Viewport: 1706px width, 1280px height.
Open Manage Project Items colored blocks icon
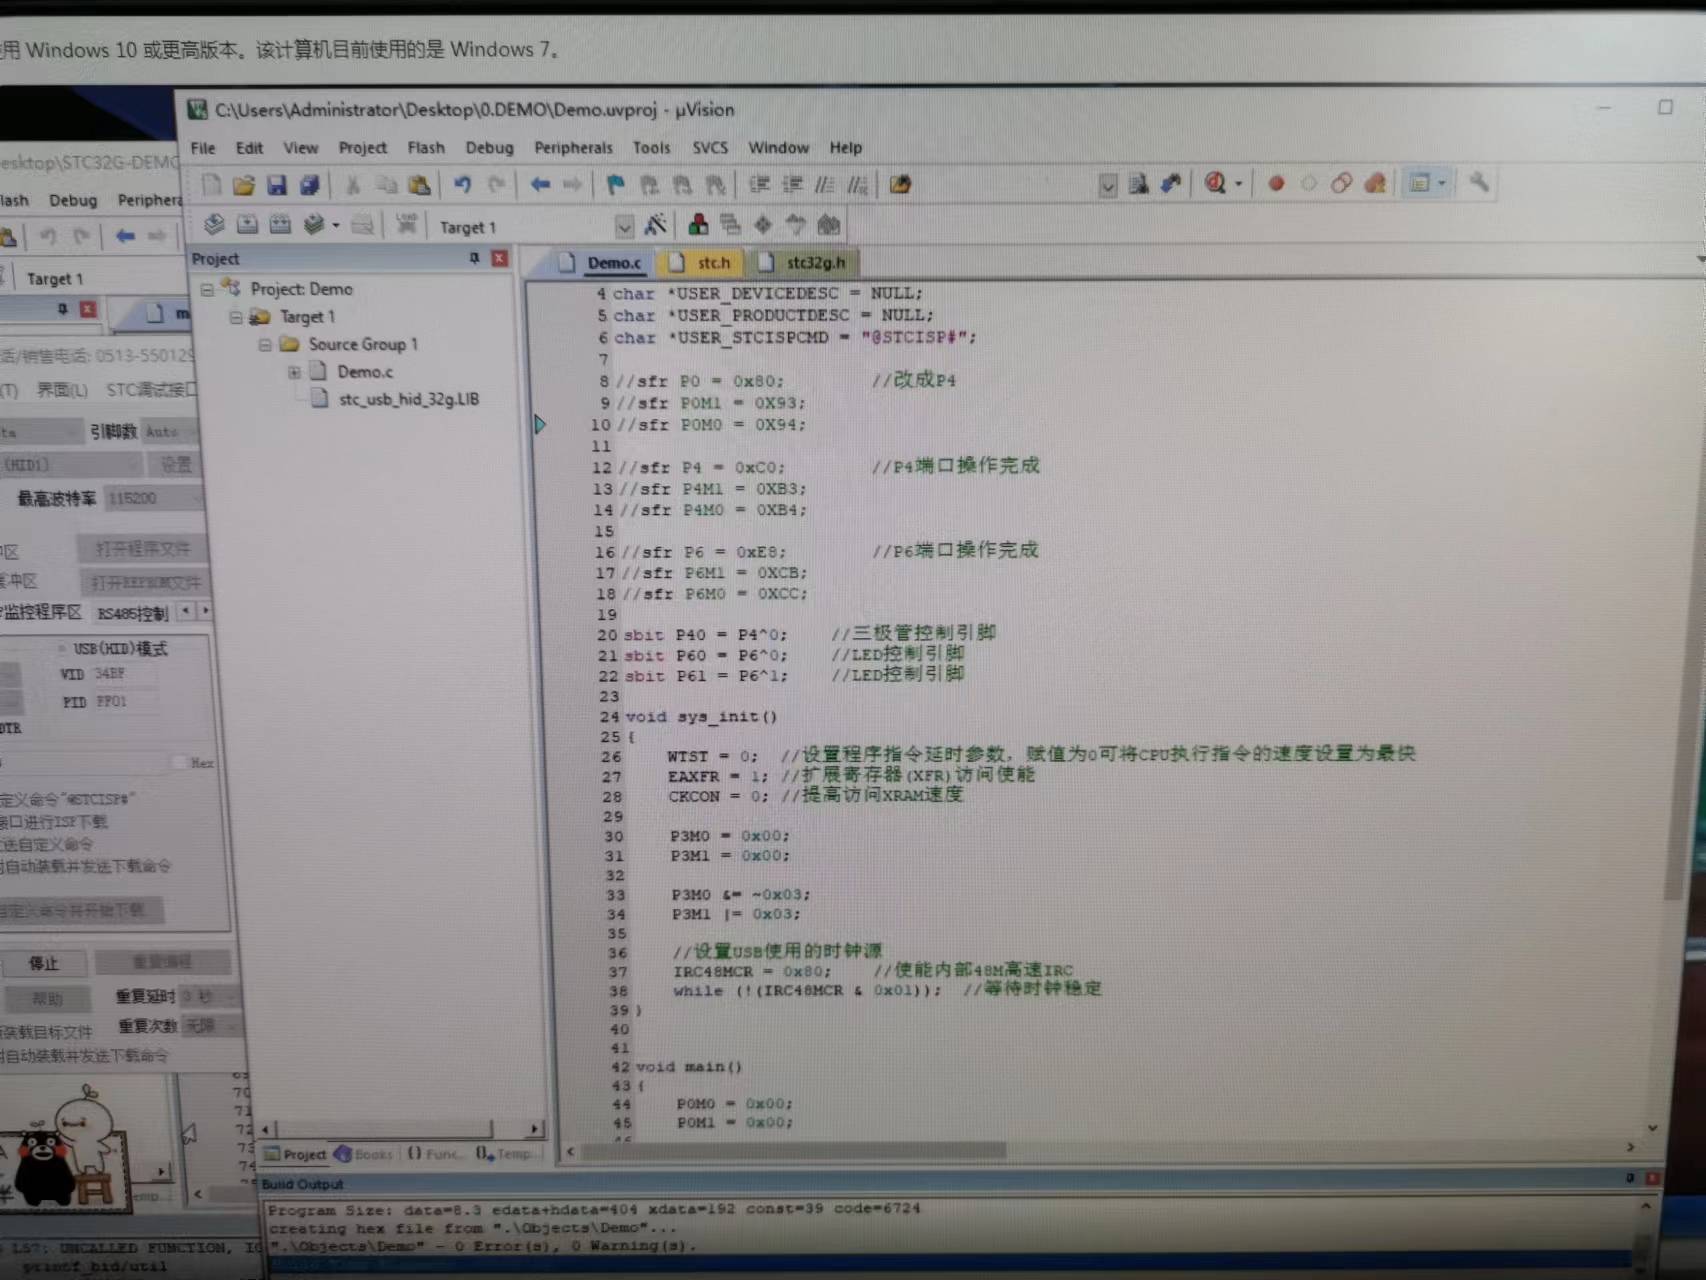click(698, 225)
